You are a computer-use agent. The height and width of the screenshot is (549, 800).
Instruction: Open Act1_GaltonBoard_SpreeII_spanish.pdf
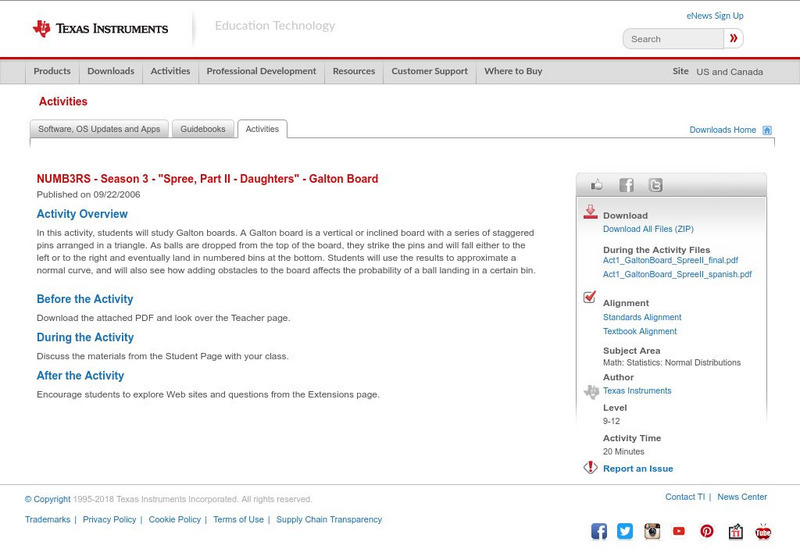678,274
